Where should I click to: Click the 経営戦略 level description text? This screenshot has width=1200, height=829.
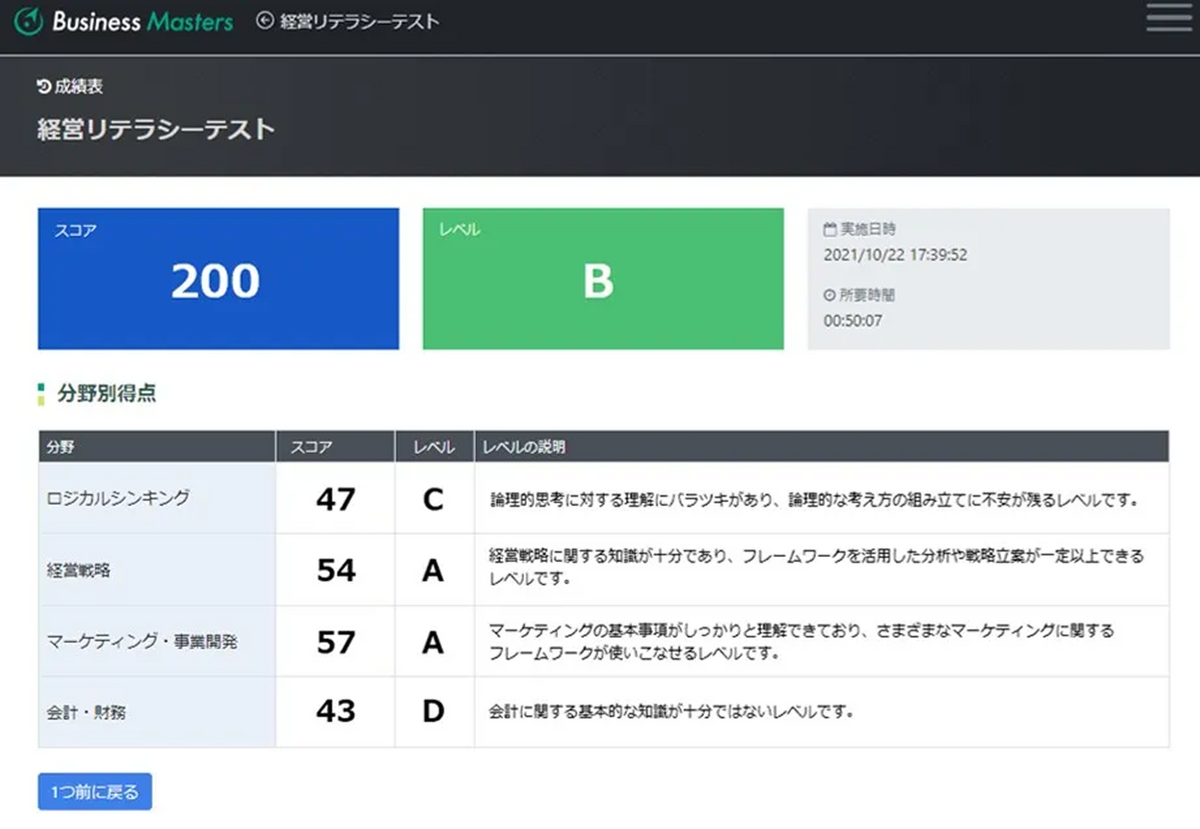pos(816,567)
